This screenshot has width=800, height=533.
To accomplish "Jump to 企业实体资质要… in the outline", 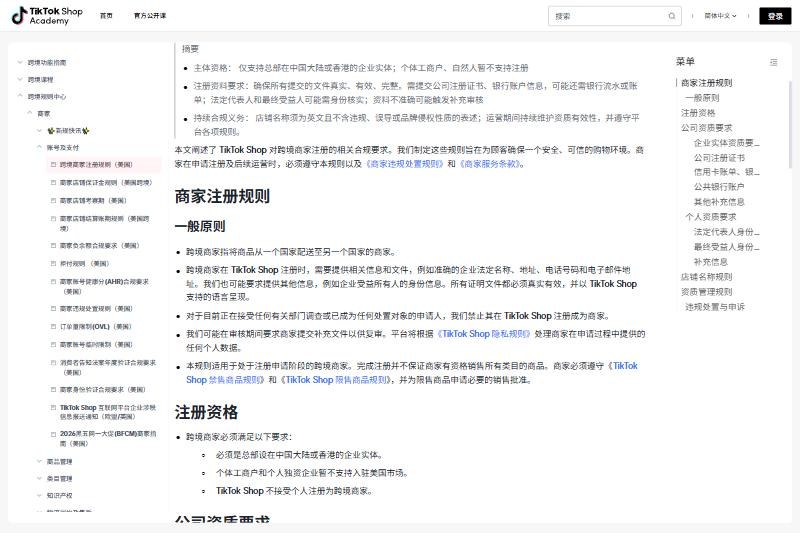I will [727, 143].
